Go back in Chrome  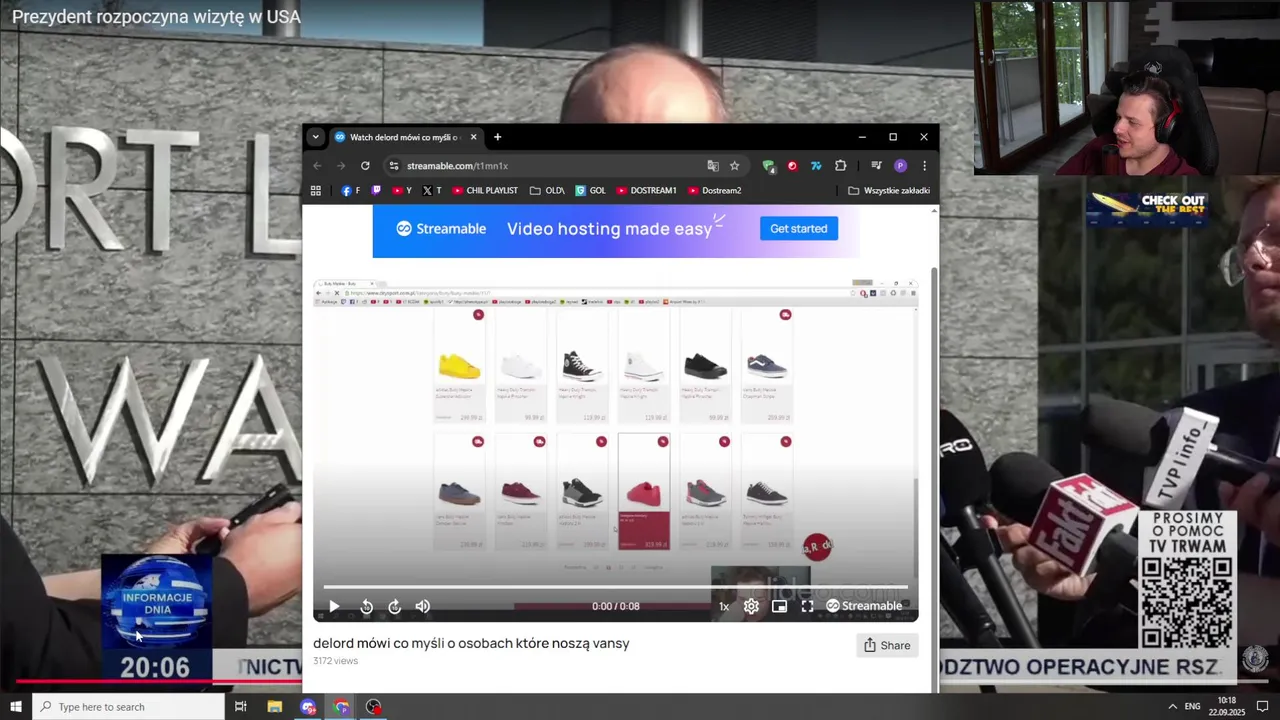point(317,166)
